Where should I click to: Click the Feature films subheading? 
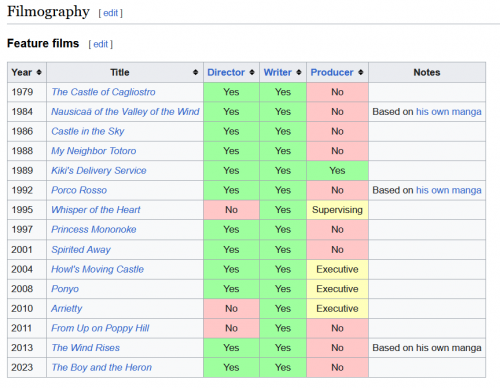click(x=43, y=43)
